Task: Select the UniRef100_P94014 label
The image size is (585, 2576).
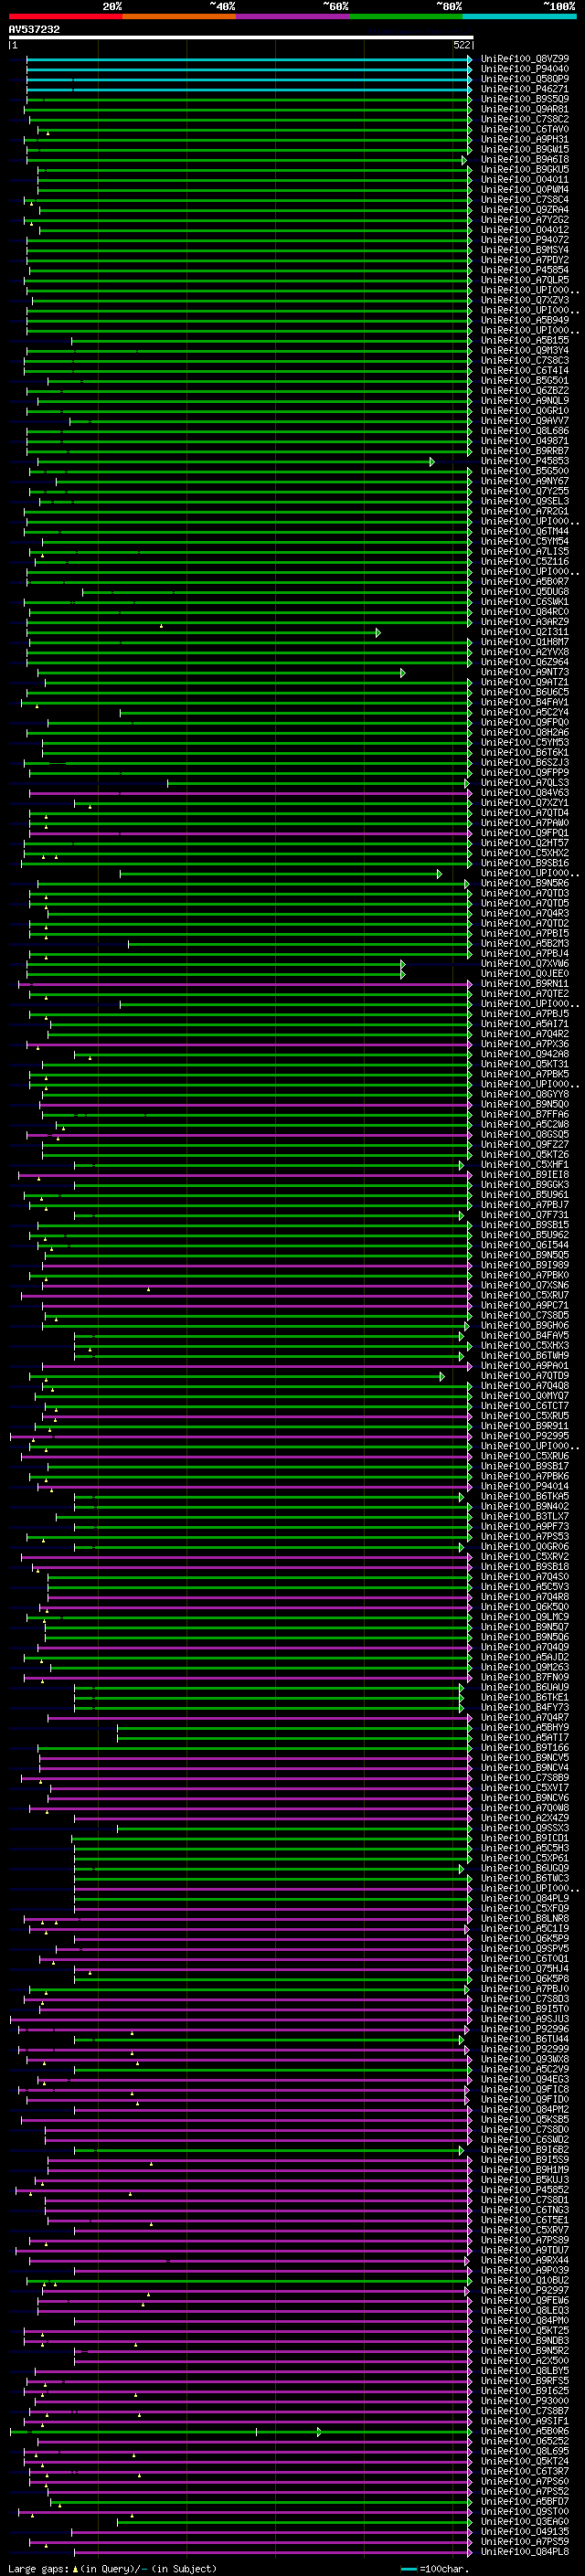Action: (x=524, y=1486)
